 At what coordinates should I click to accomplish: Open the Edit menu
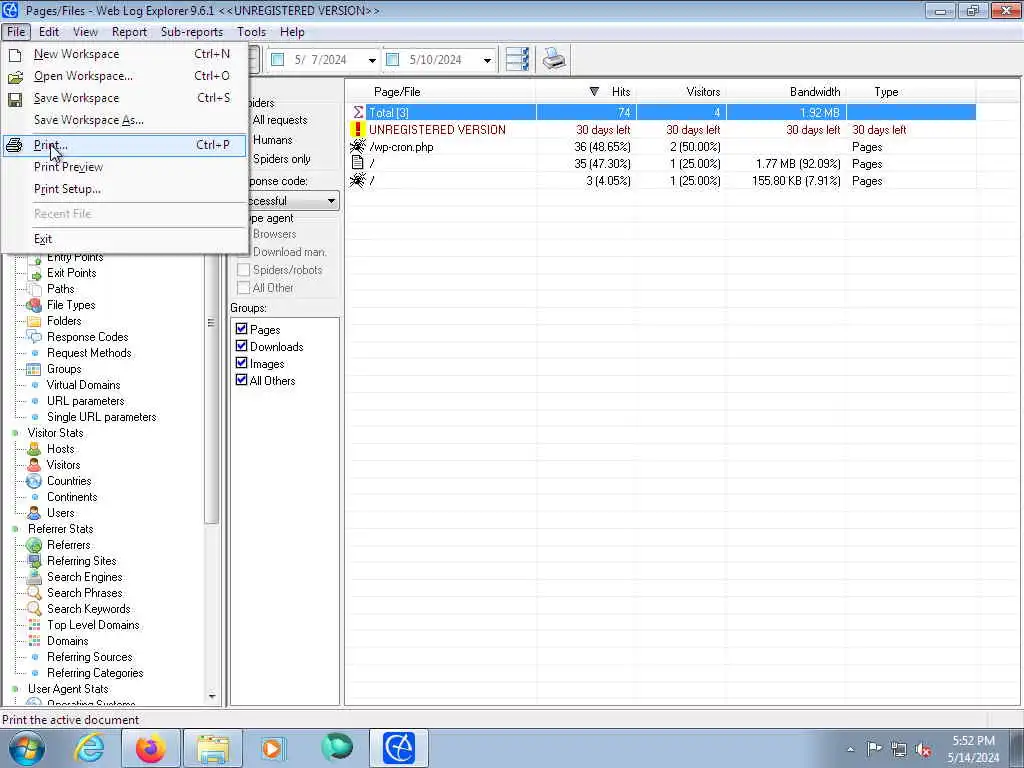[x=48, y=32]
